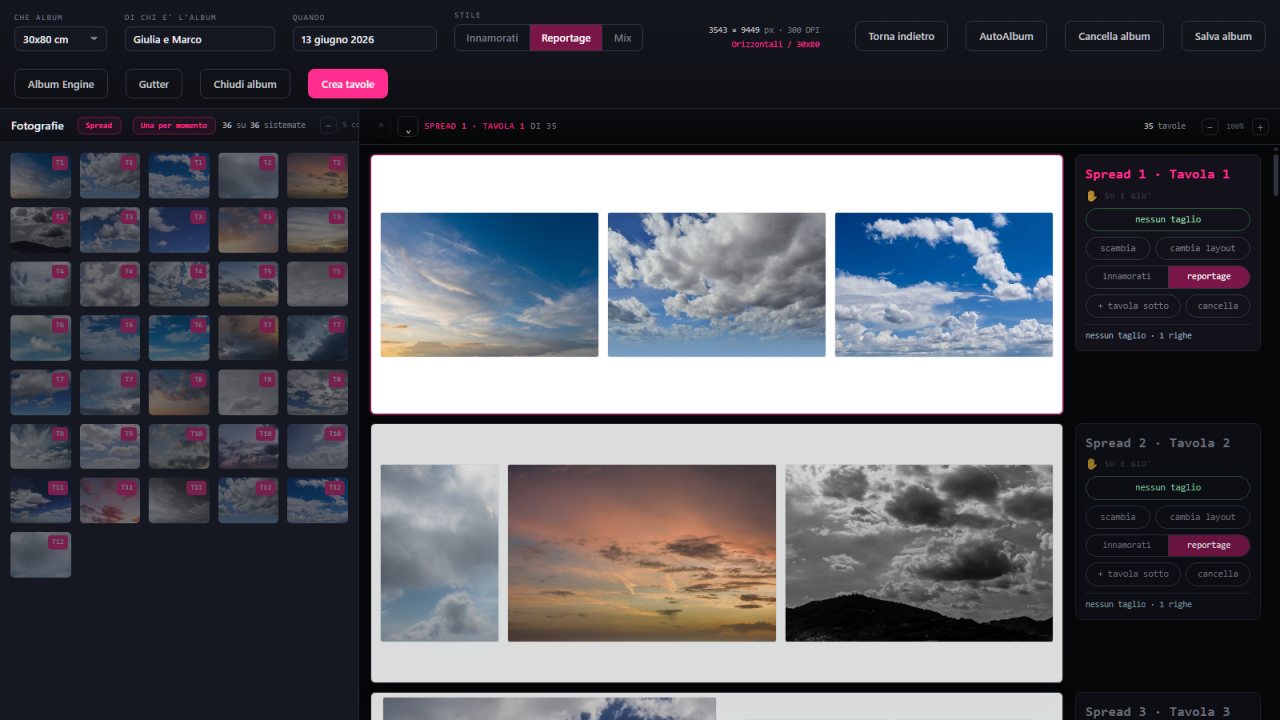Click the pink Crea tavole button

pos(348,84)
